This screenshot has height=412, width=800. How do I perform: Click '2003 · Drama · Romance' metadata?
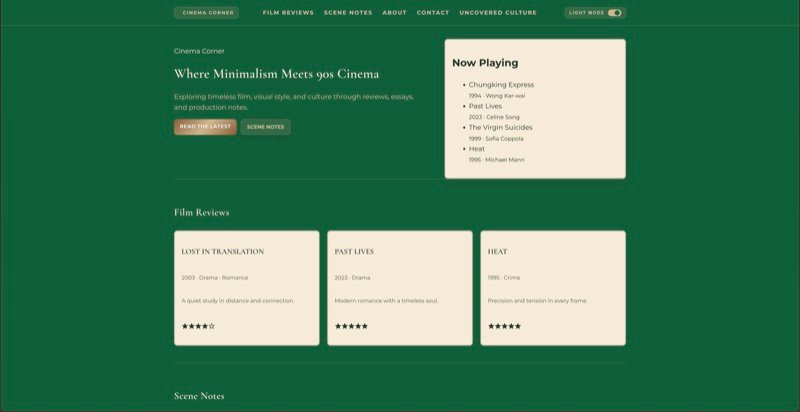point(215,278)
